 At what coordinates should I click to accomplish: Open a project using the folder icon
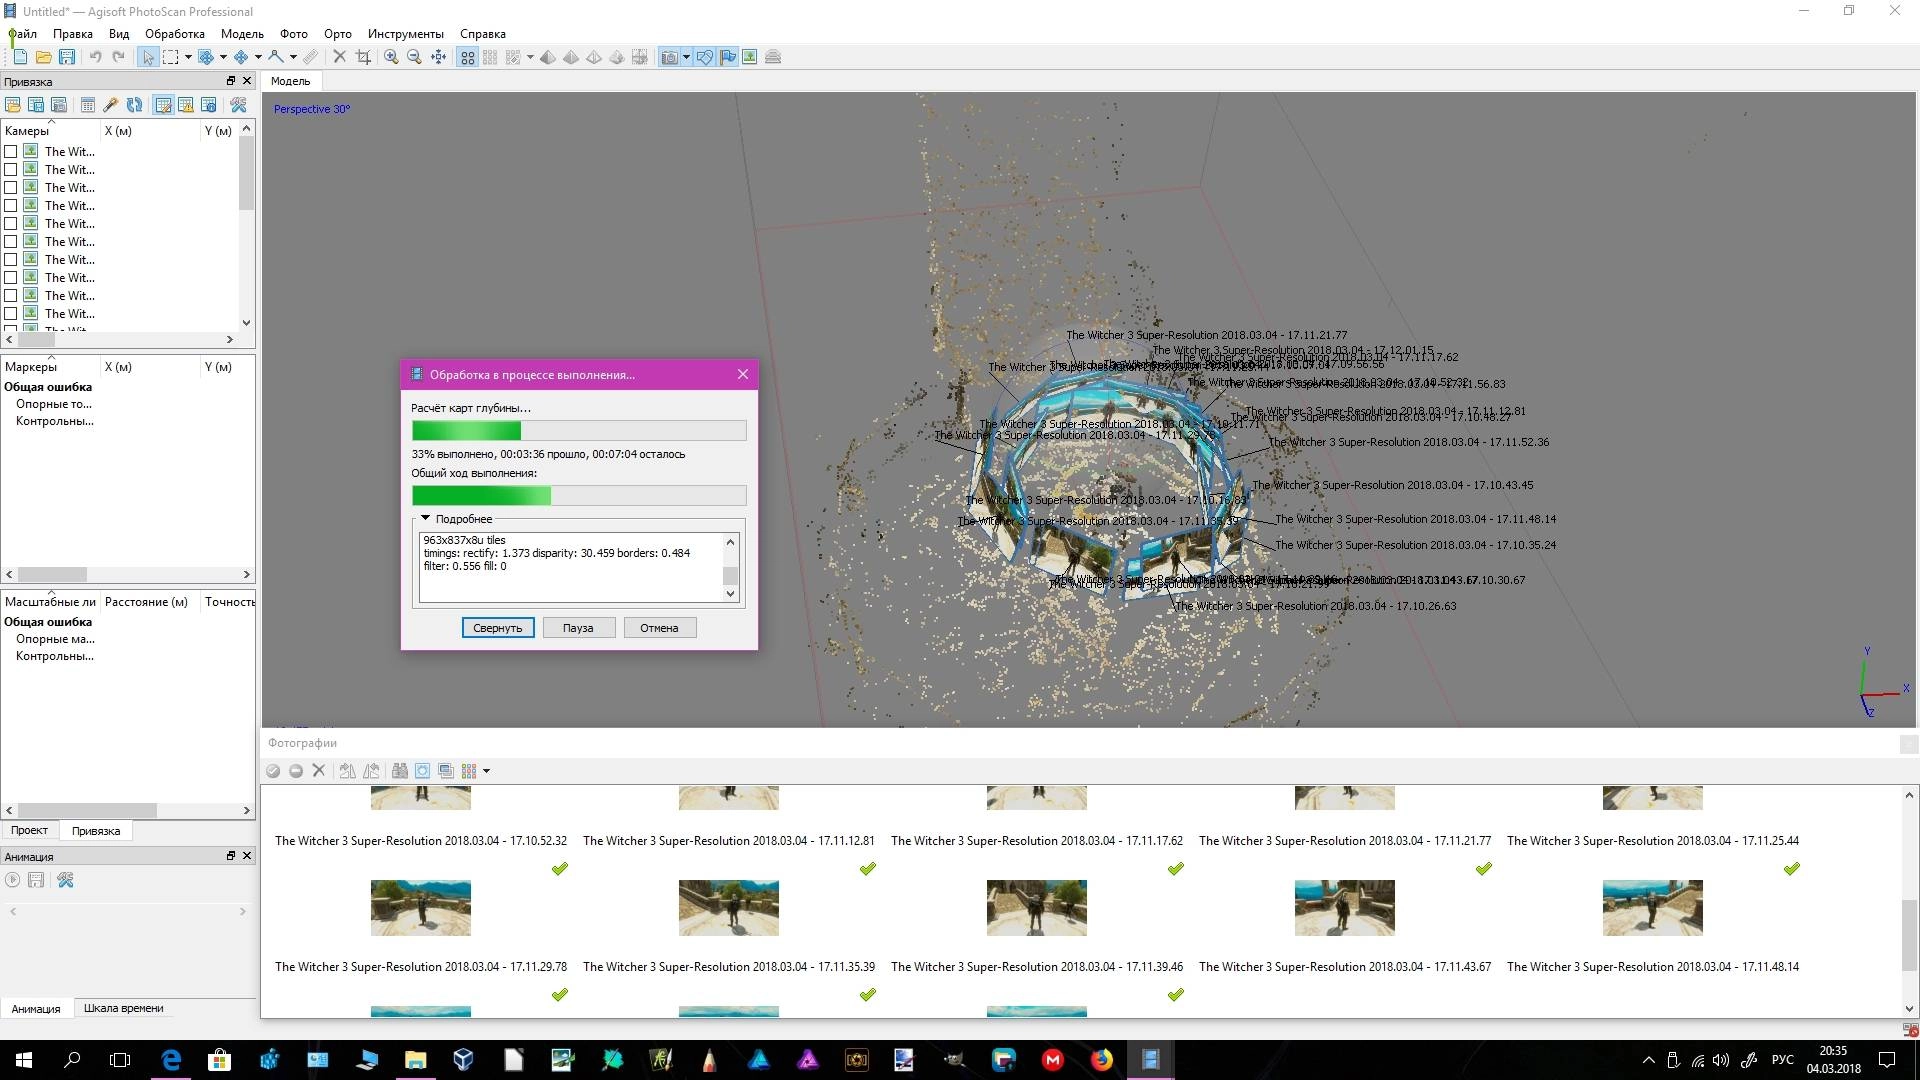coord(43,57)
